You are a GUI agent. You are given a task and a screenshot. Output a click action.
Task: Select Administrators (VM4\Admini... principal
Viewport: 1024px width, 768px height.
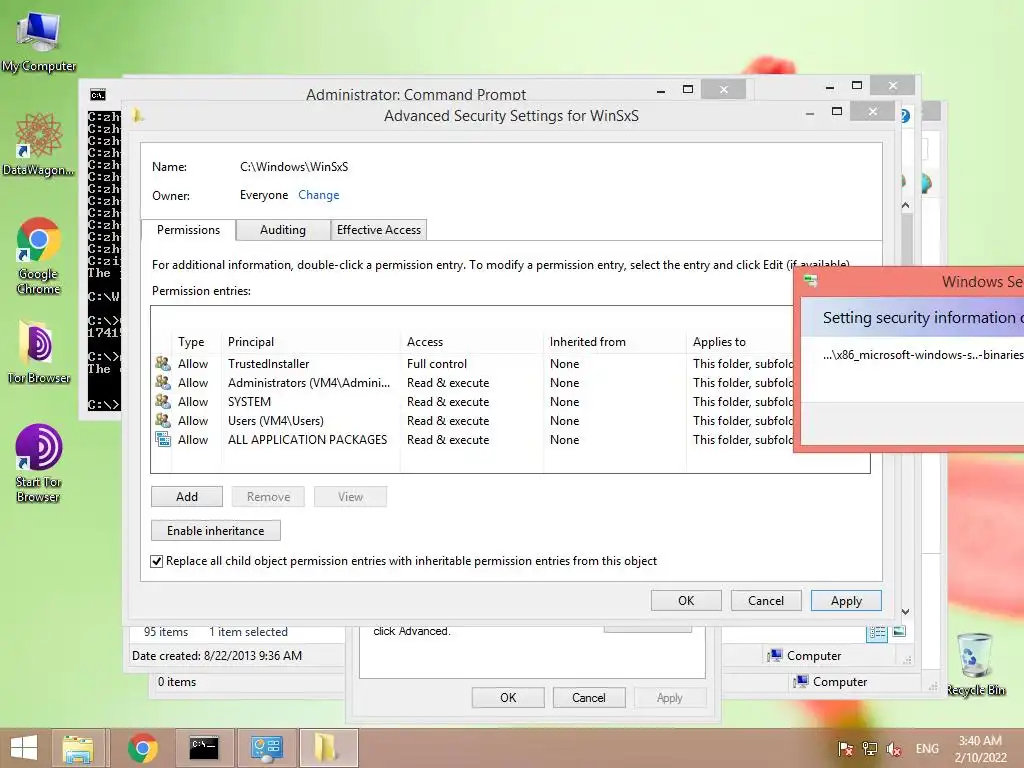pos(309,383)
